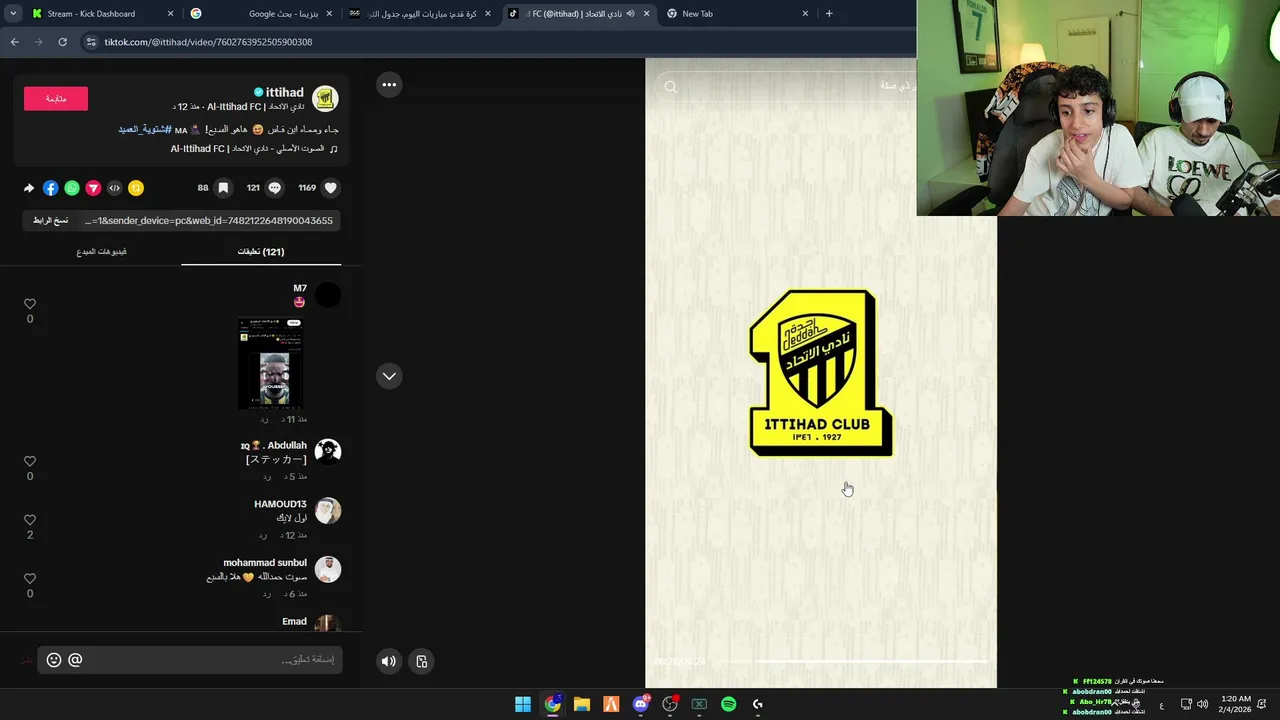Go back with the browser back arrow
Screen dimensions: 1280x720
click(x=14, y=42)
